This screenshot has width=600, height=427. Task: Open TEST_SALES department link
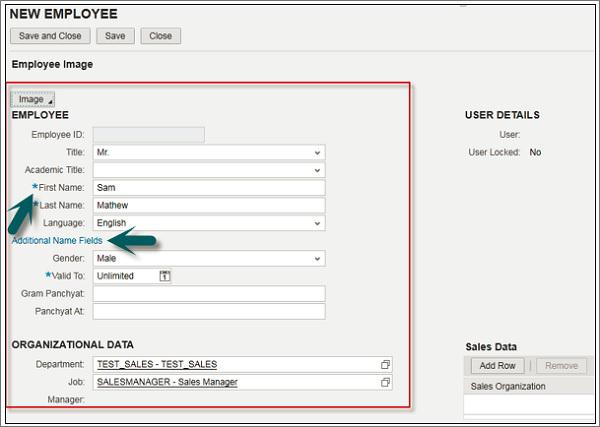(x=157, y=364)
